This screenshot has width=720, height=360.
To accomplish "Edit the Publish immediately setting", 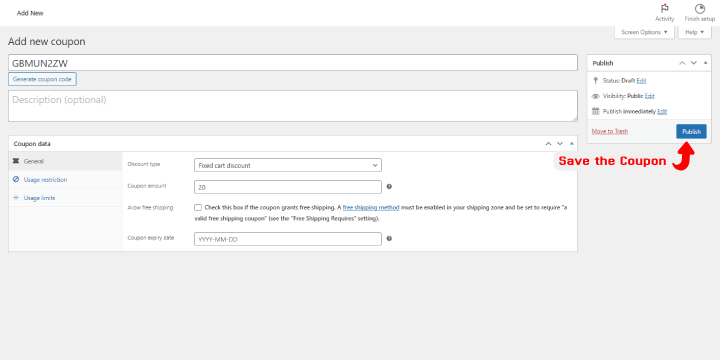I will [x=662, y=111].
